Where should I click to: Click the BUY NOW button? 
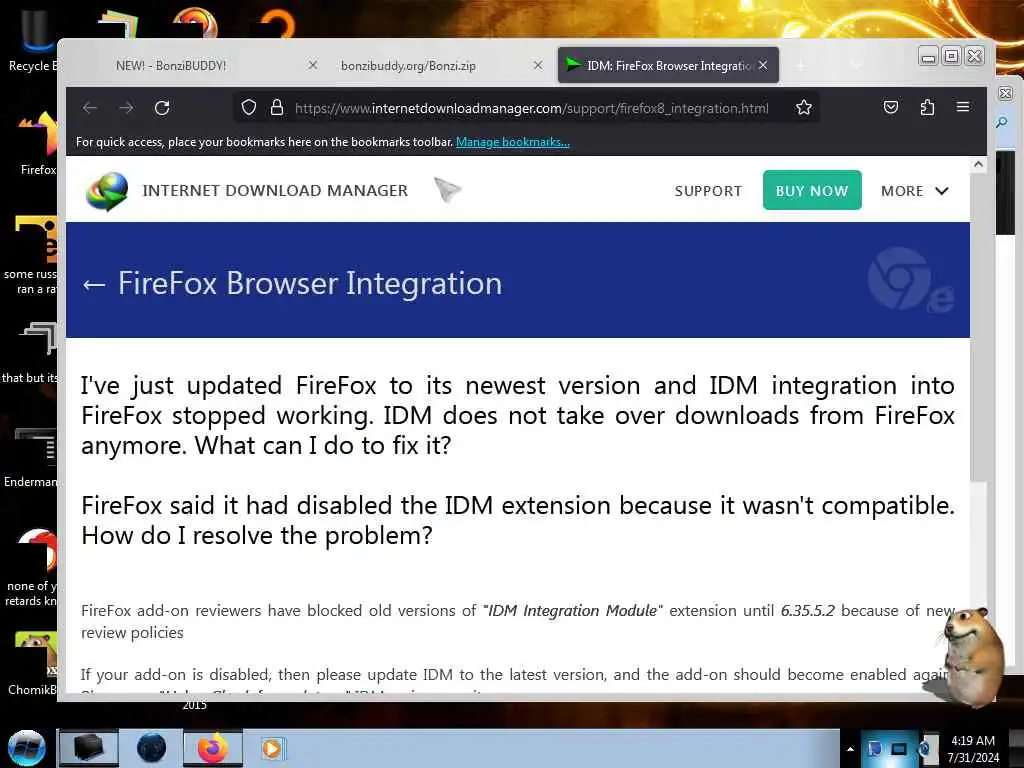pyautogui.click(x=812, y=190)
